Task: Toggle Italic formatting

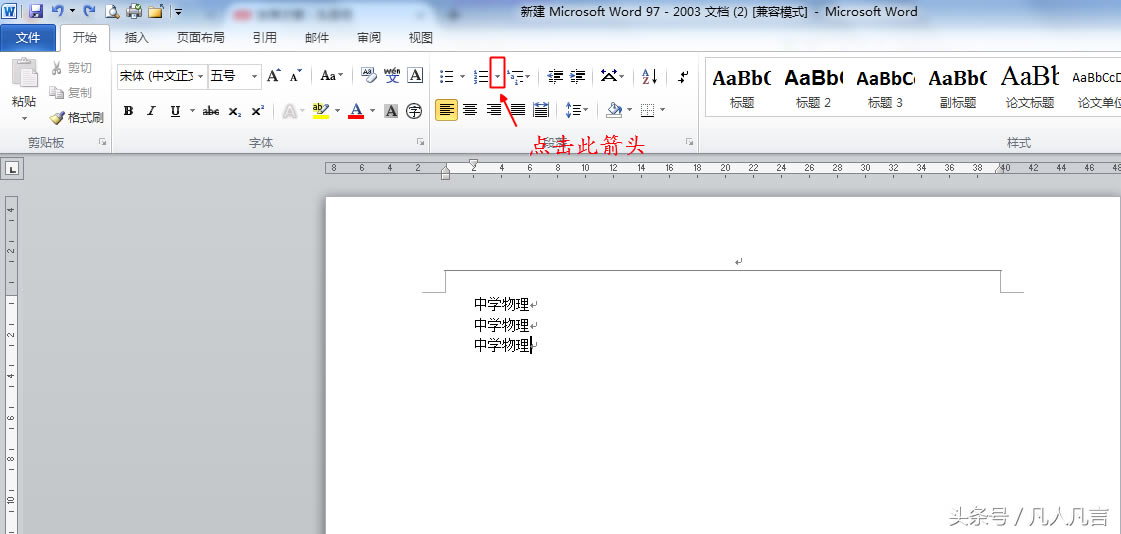Action: pos(152,111)
